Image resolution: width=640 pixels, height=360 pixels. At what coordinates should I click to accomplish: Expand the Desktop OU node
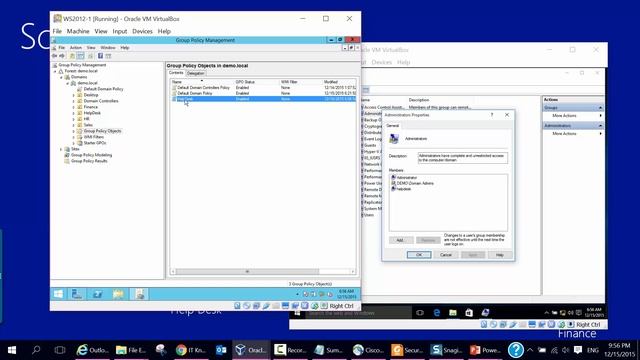[73, 95]
